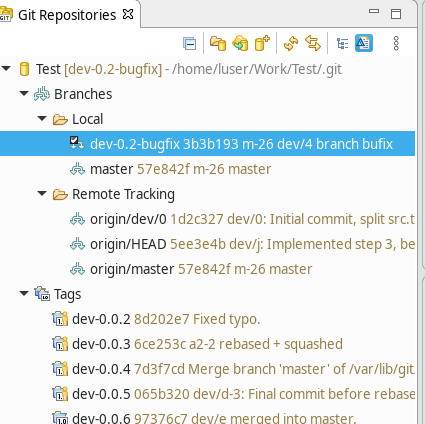This screenshot has height=424, width=425.
Task: Collapse the Remote Tracking folder
Action: tap(42, 194)
